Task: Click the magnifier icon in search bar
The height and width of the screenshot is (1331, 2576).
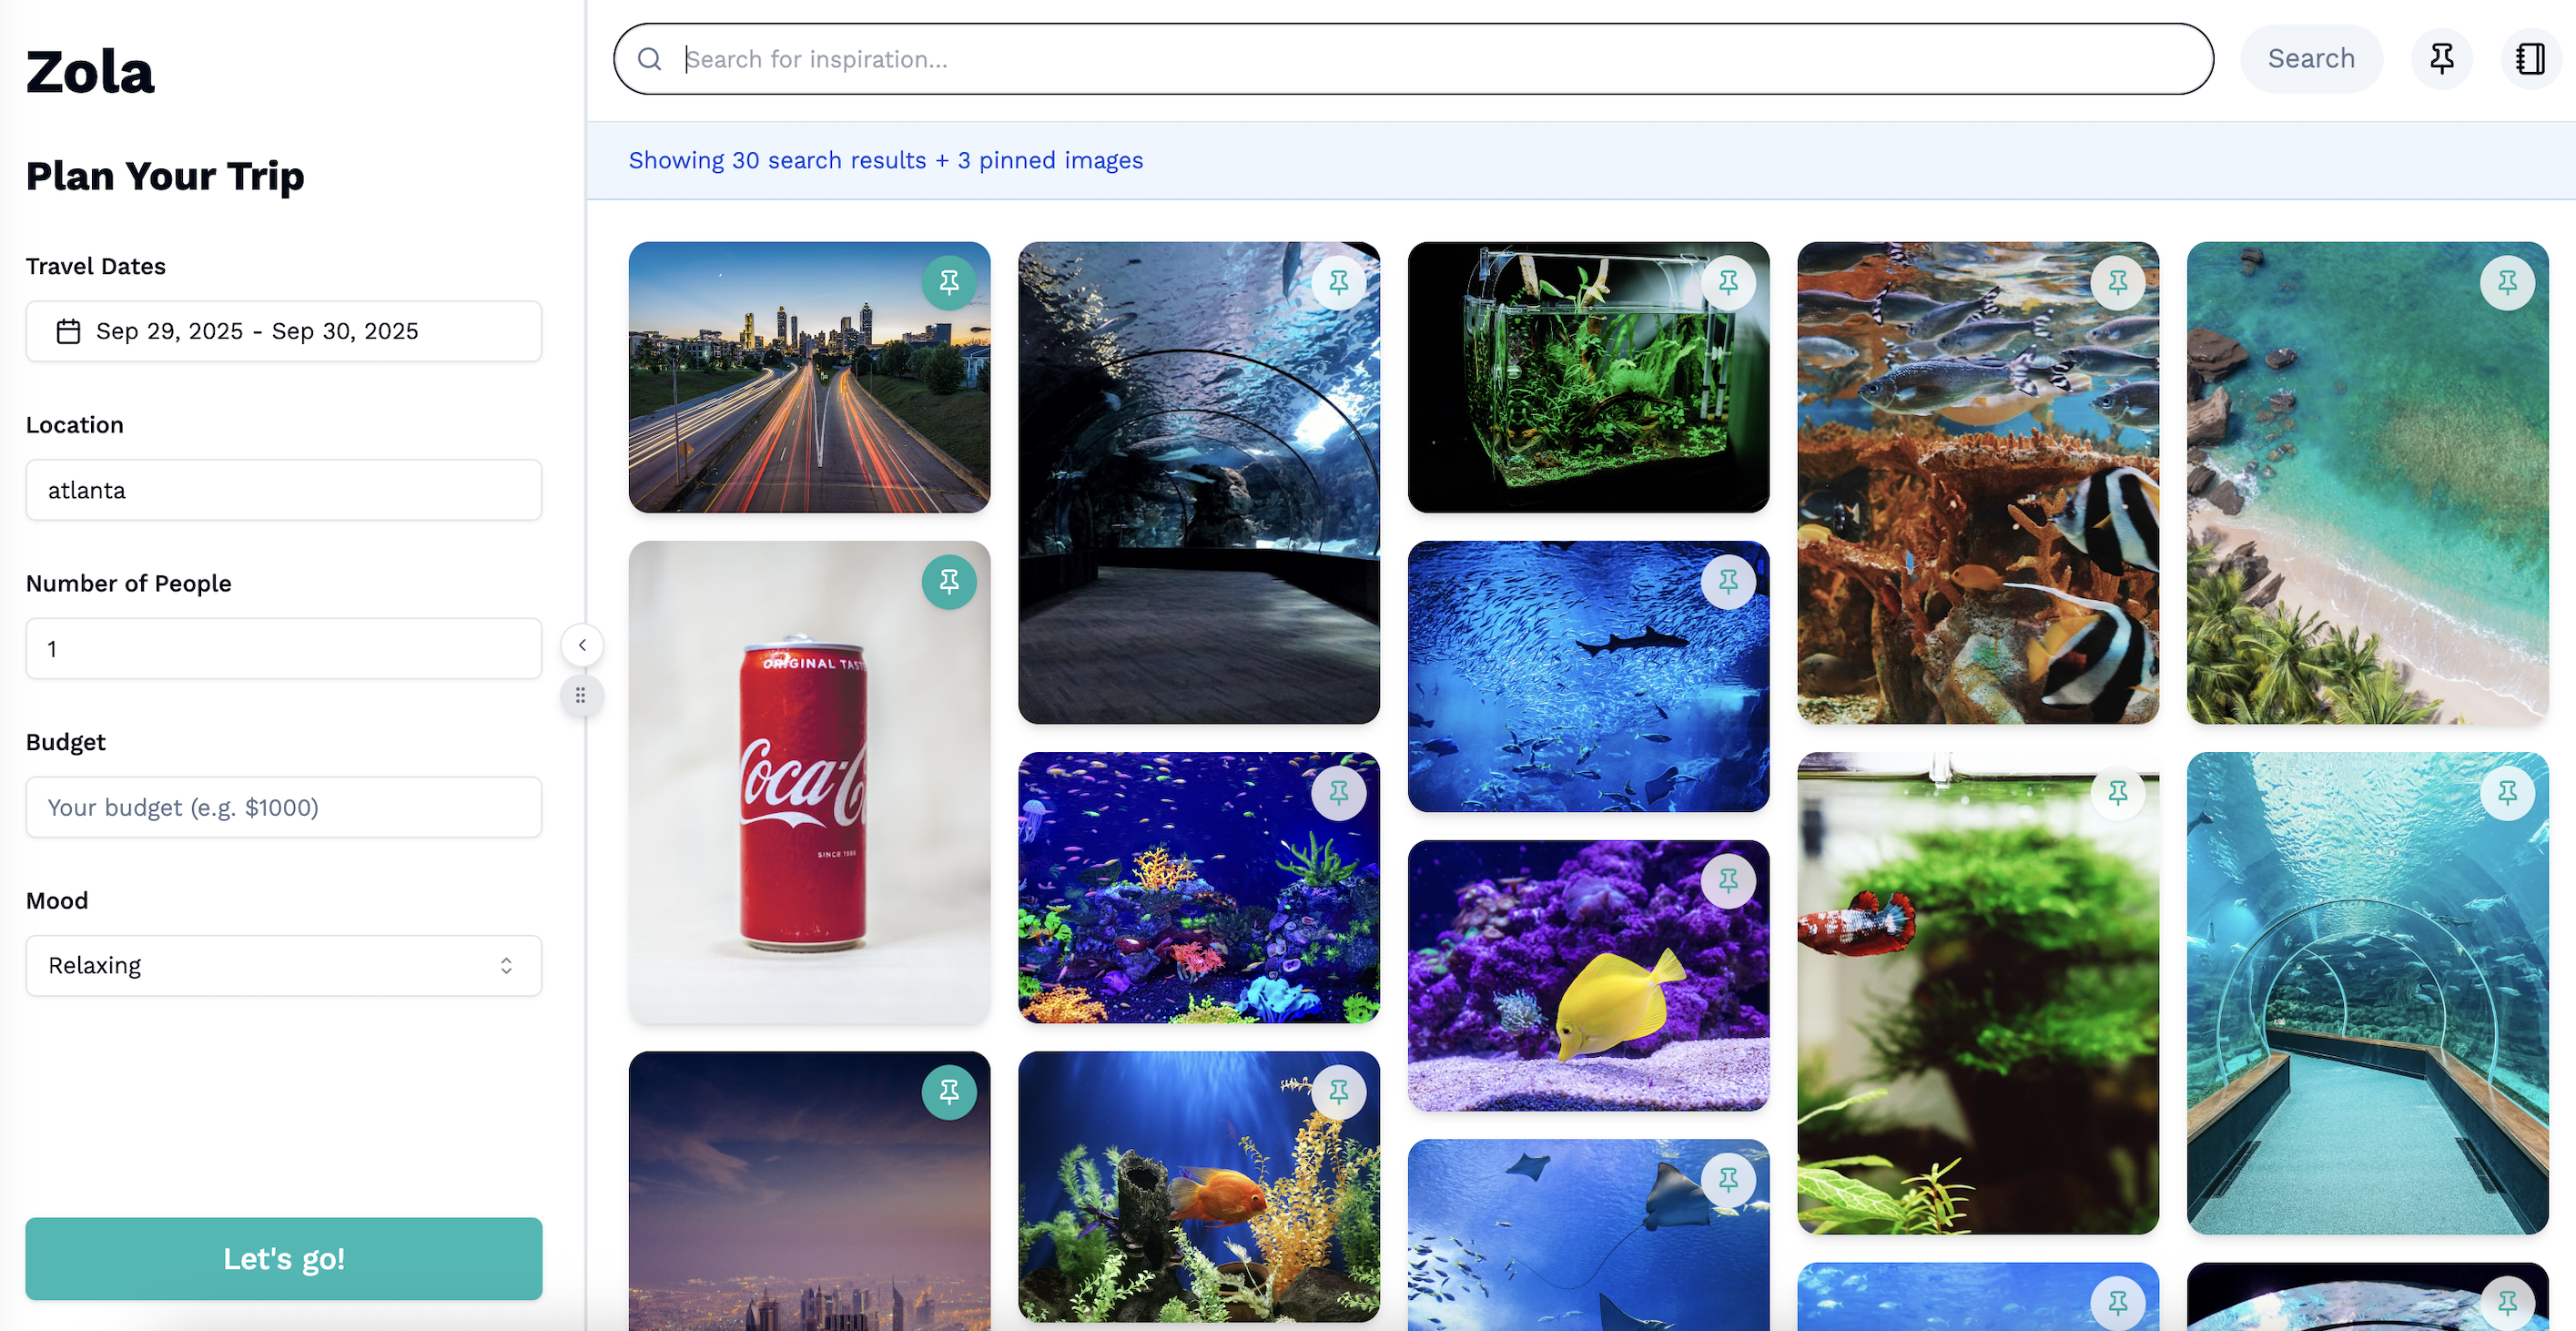Action: (649, 59)
